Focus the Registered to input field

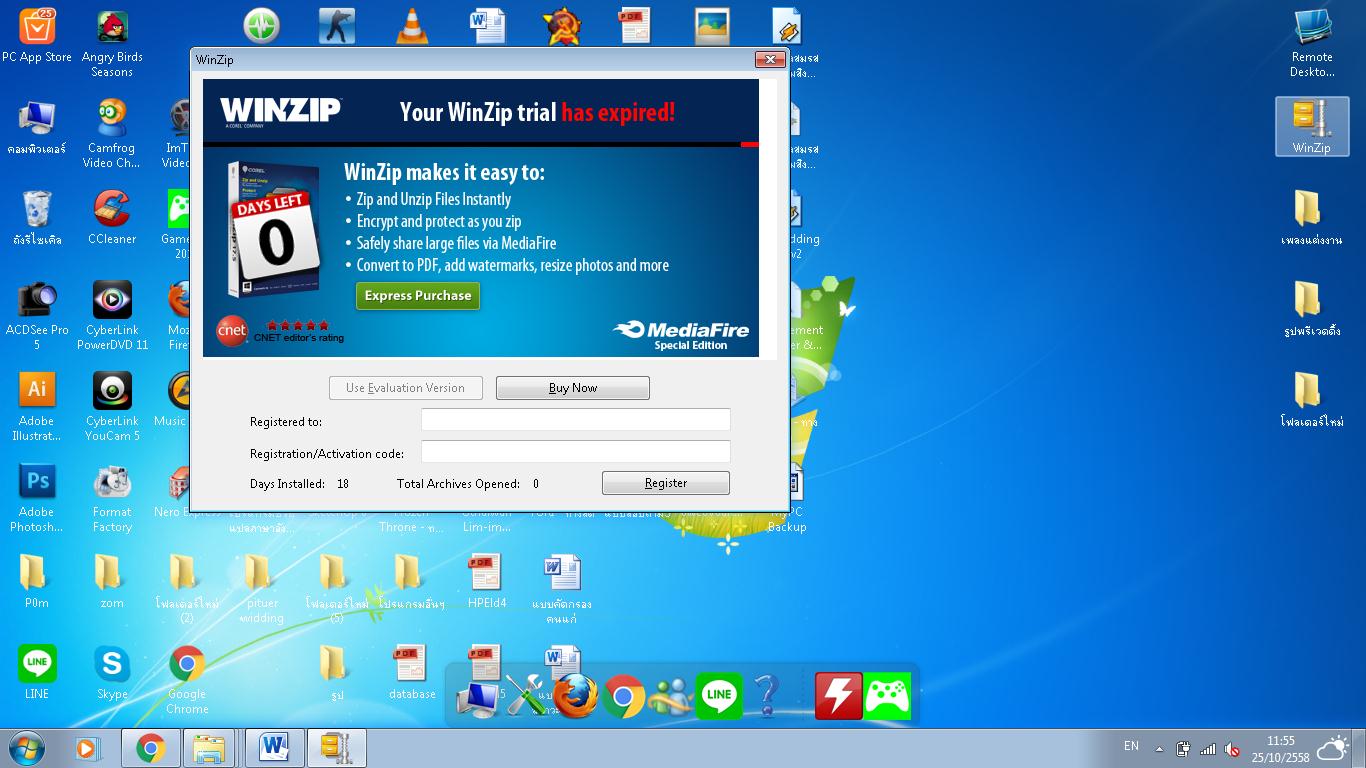tap(576, 420)
